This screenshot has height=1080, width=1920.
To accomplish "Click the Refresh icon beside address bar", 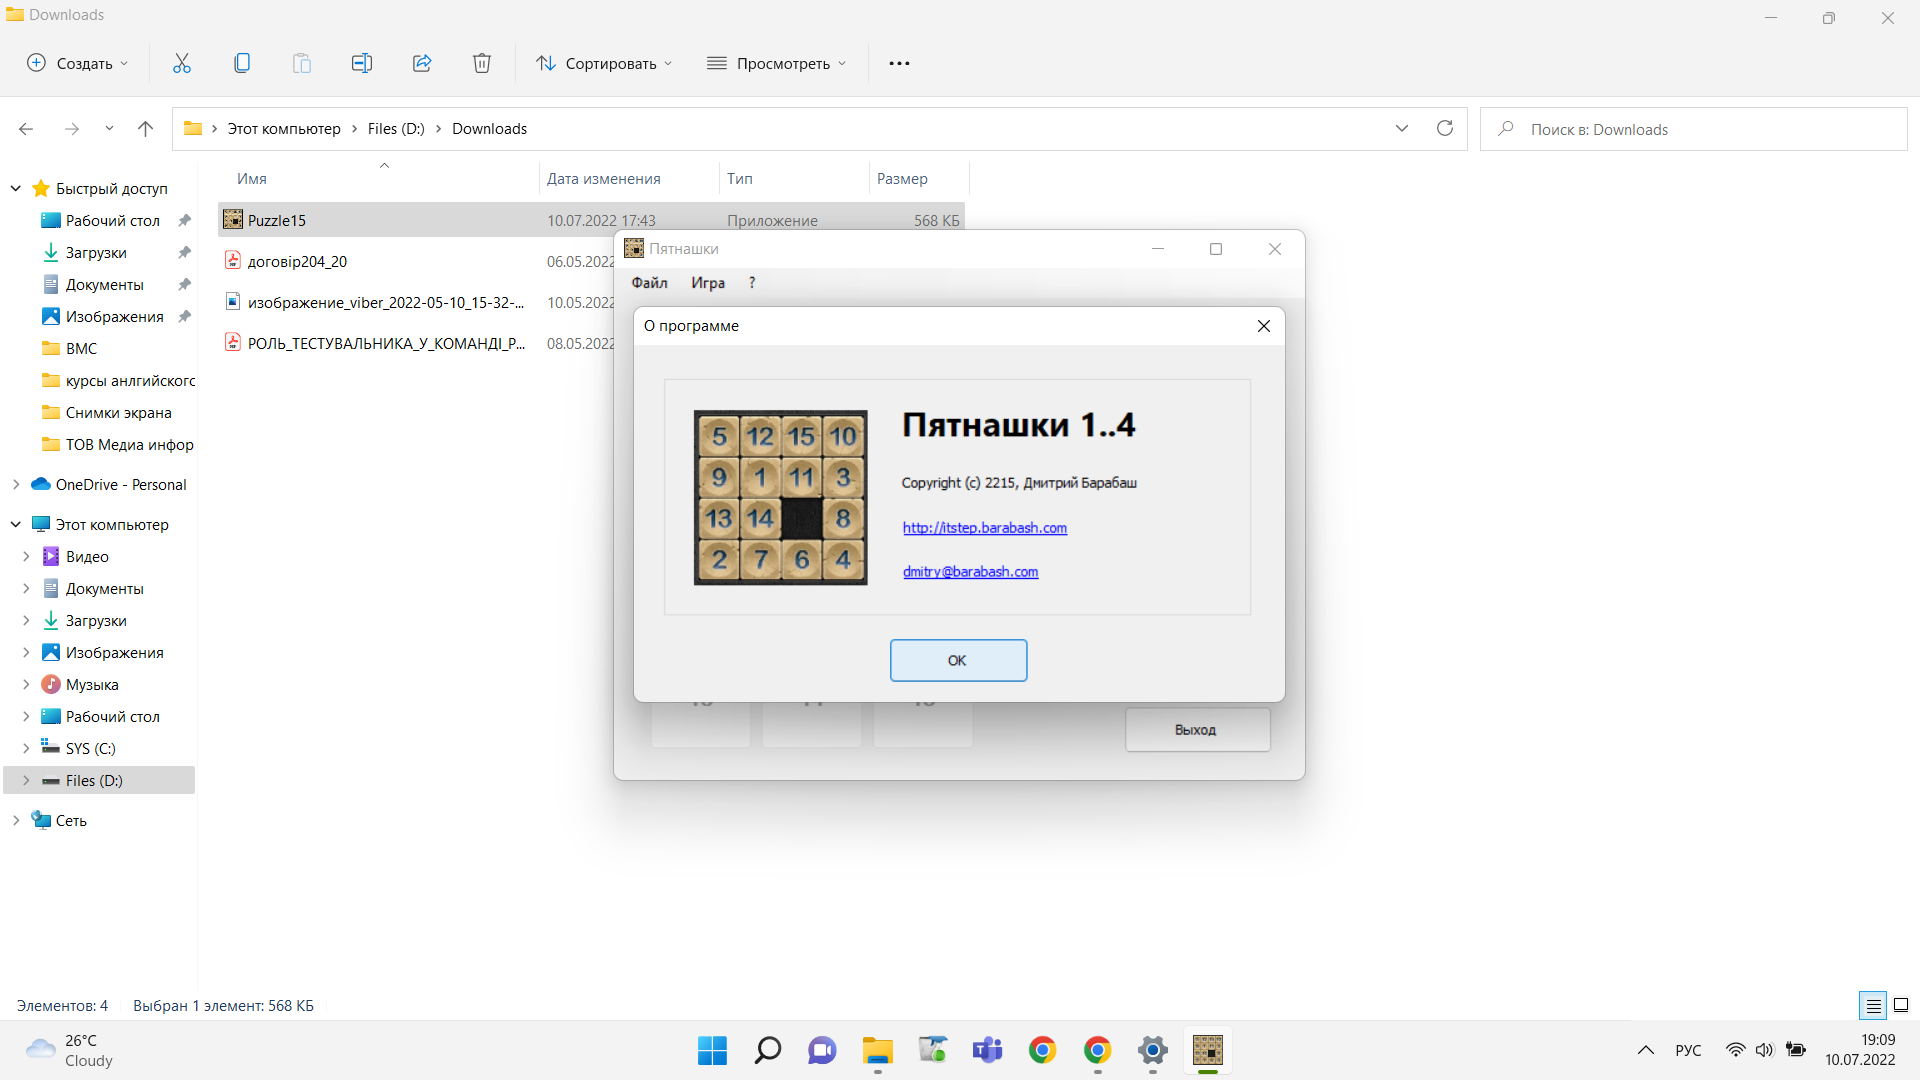I will [x=1444, y=128].
